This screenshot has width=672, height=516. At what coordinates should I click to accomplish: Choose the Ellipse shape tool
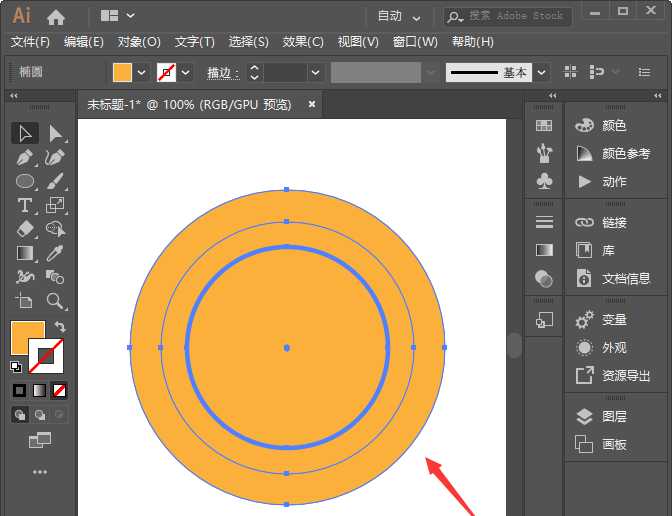[25, 181]
